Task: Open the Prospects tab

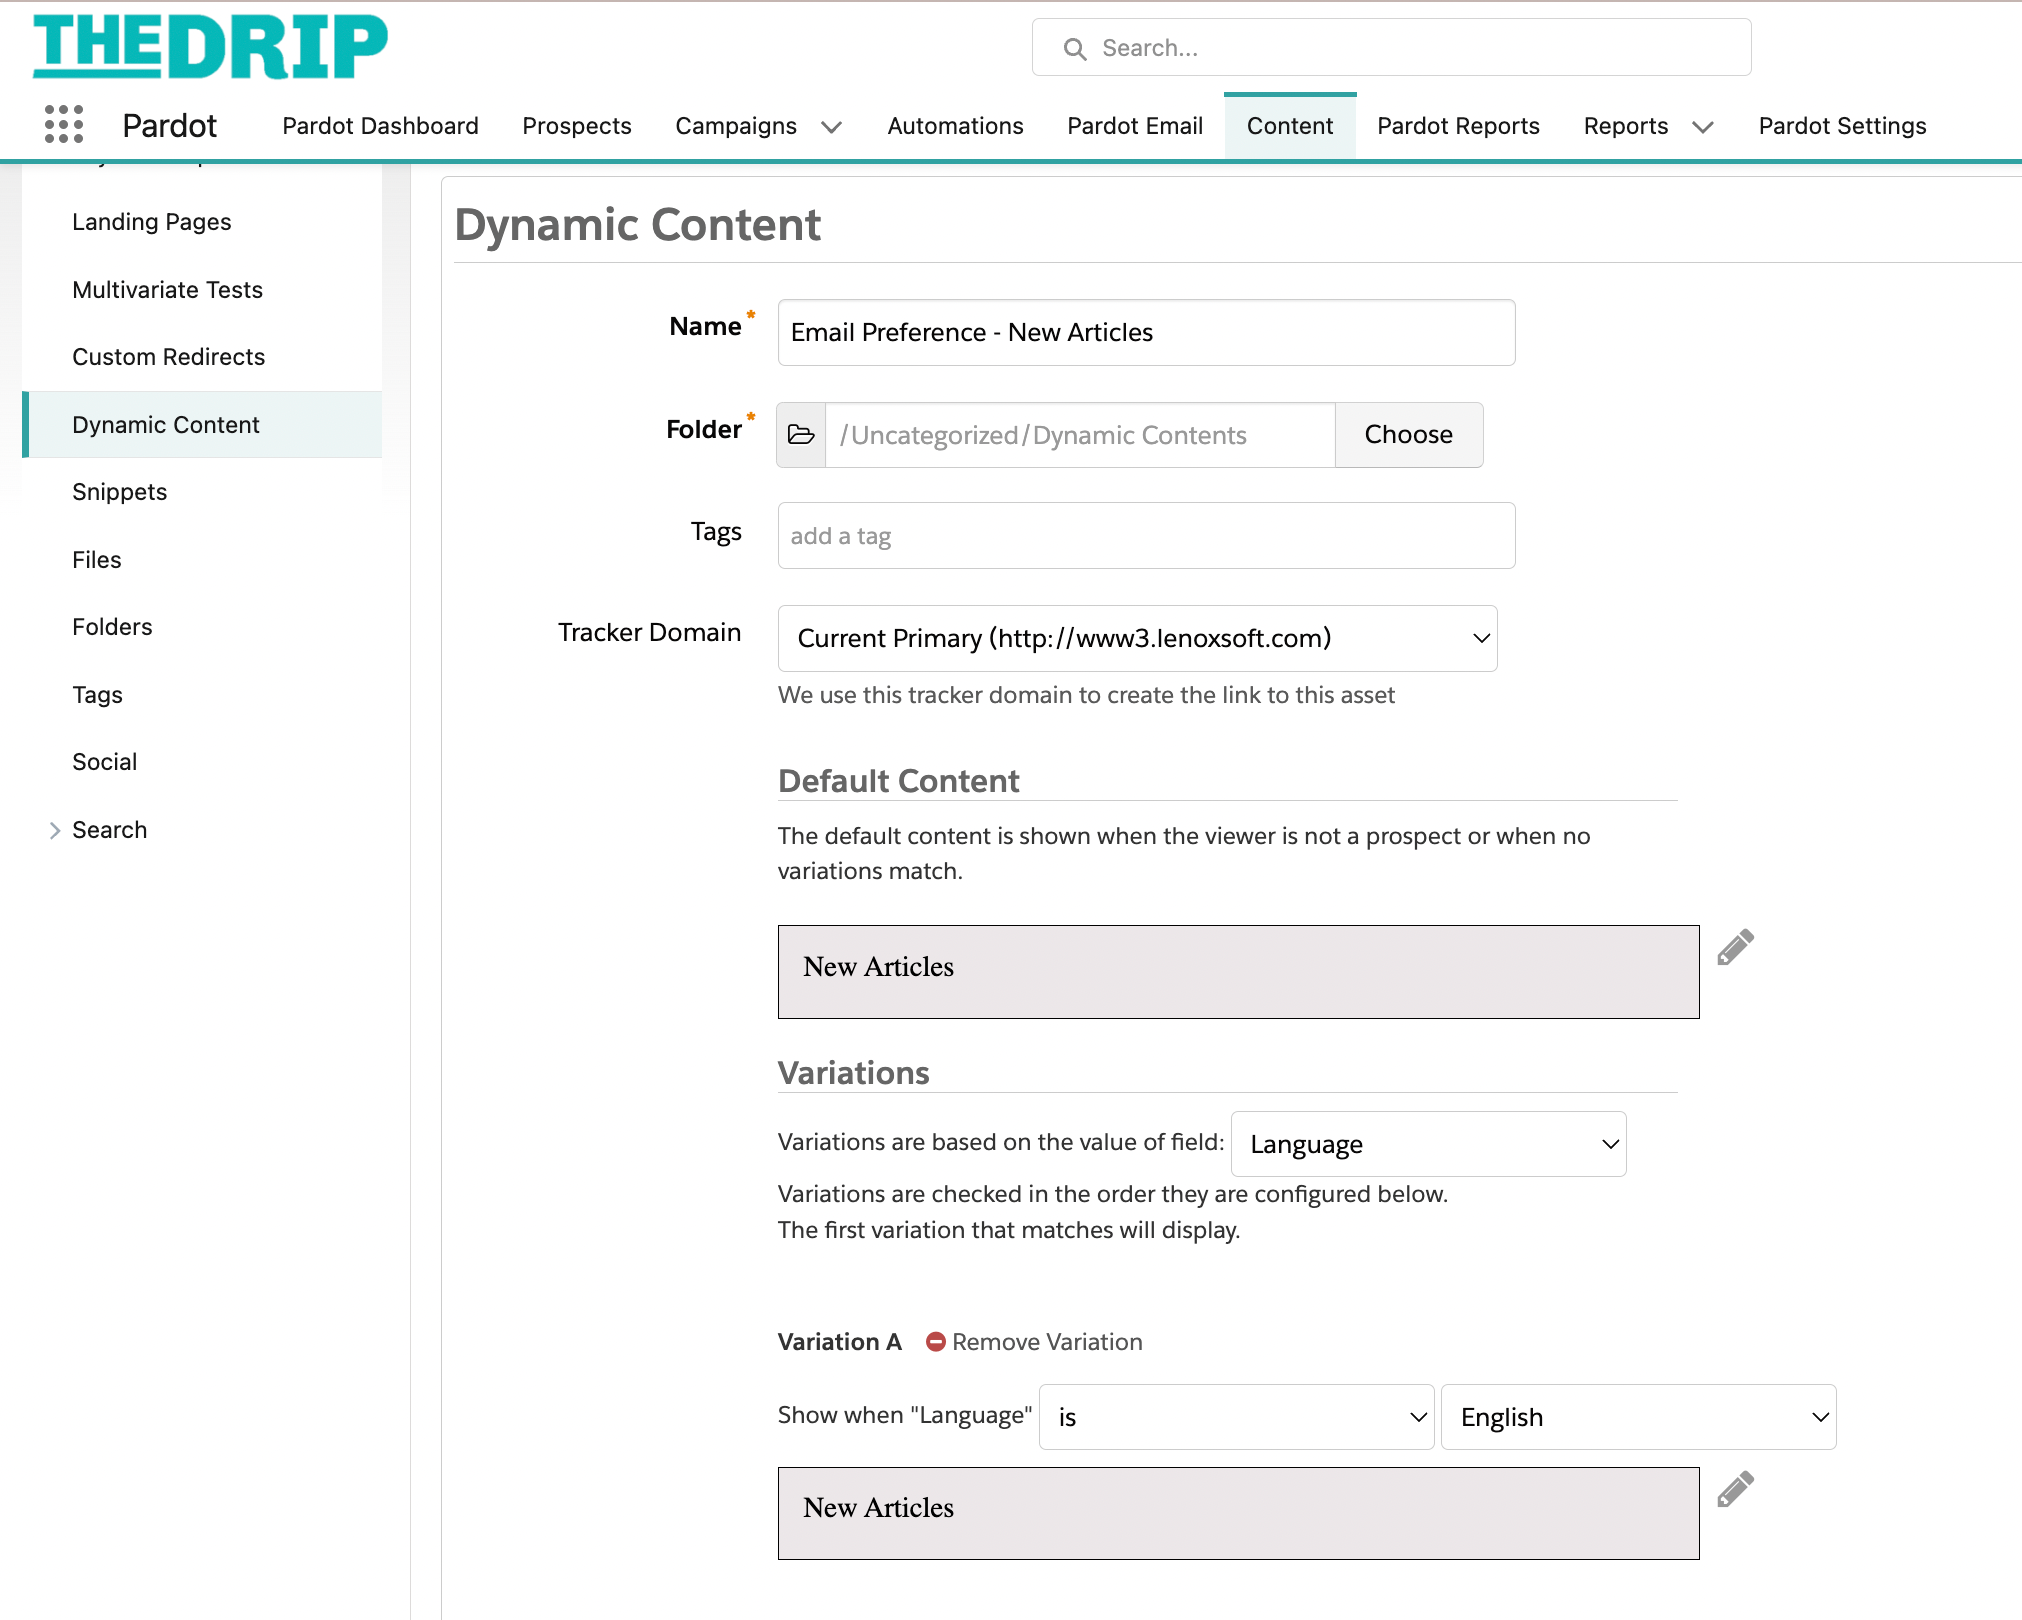Action: click(x=577, y=126)
